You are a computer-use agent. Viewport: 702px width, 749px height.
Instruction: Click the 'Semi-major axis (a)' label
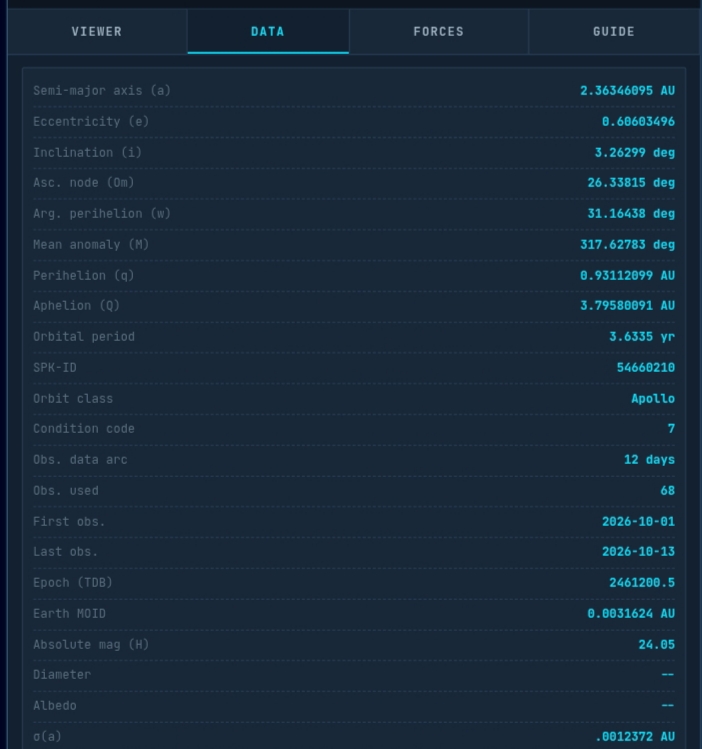click(x=102, y=91)
